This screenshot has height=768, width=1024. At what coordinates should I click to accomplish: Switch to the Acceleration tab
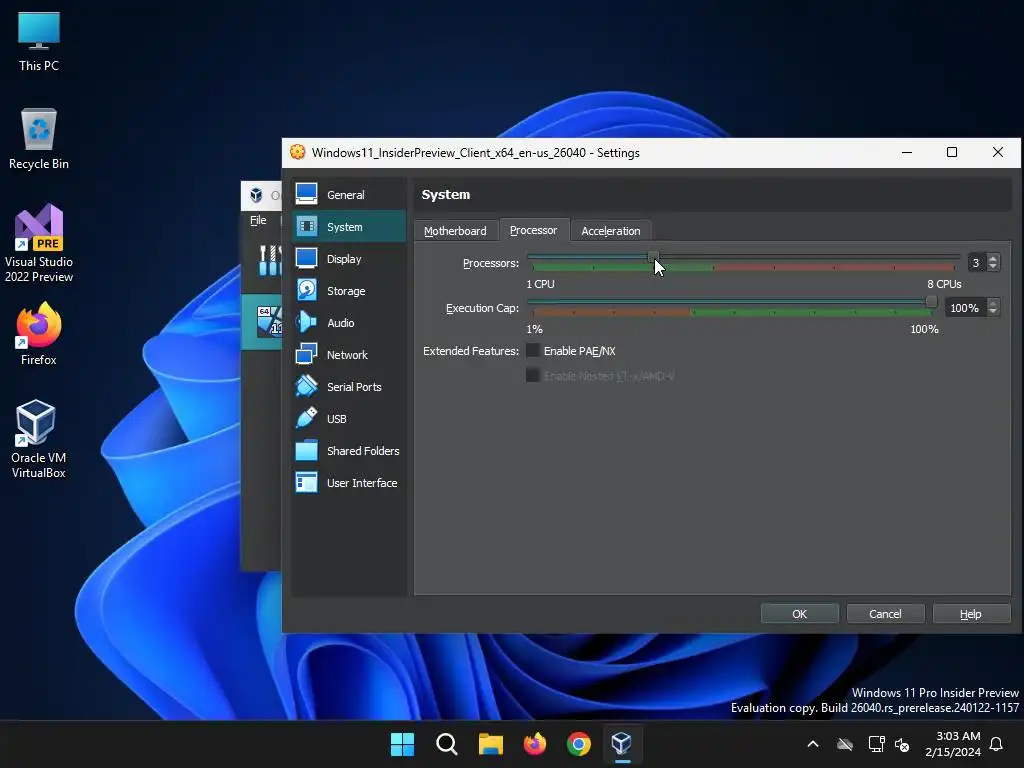611,231
